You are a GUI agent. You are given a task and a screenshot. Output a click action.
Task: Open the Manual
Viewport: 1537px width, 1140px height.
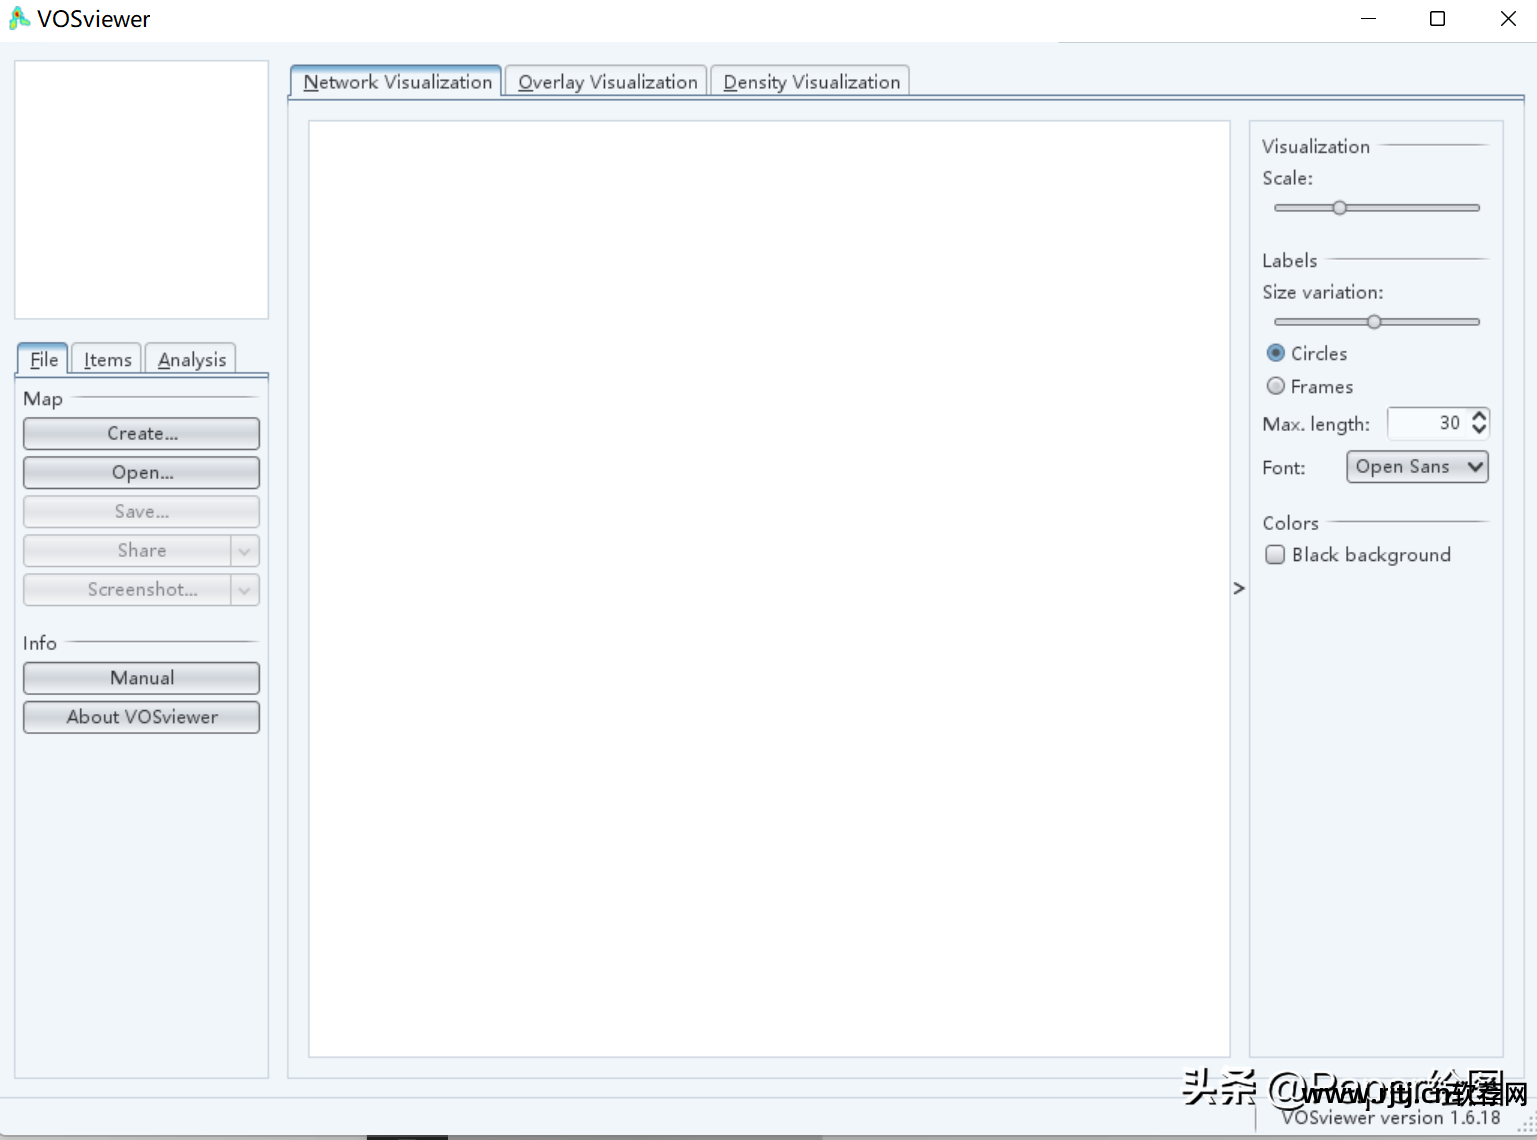pos(142,678)
